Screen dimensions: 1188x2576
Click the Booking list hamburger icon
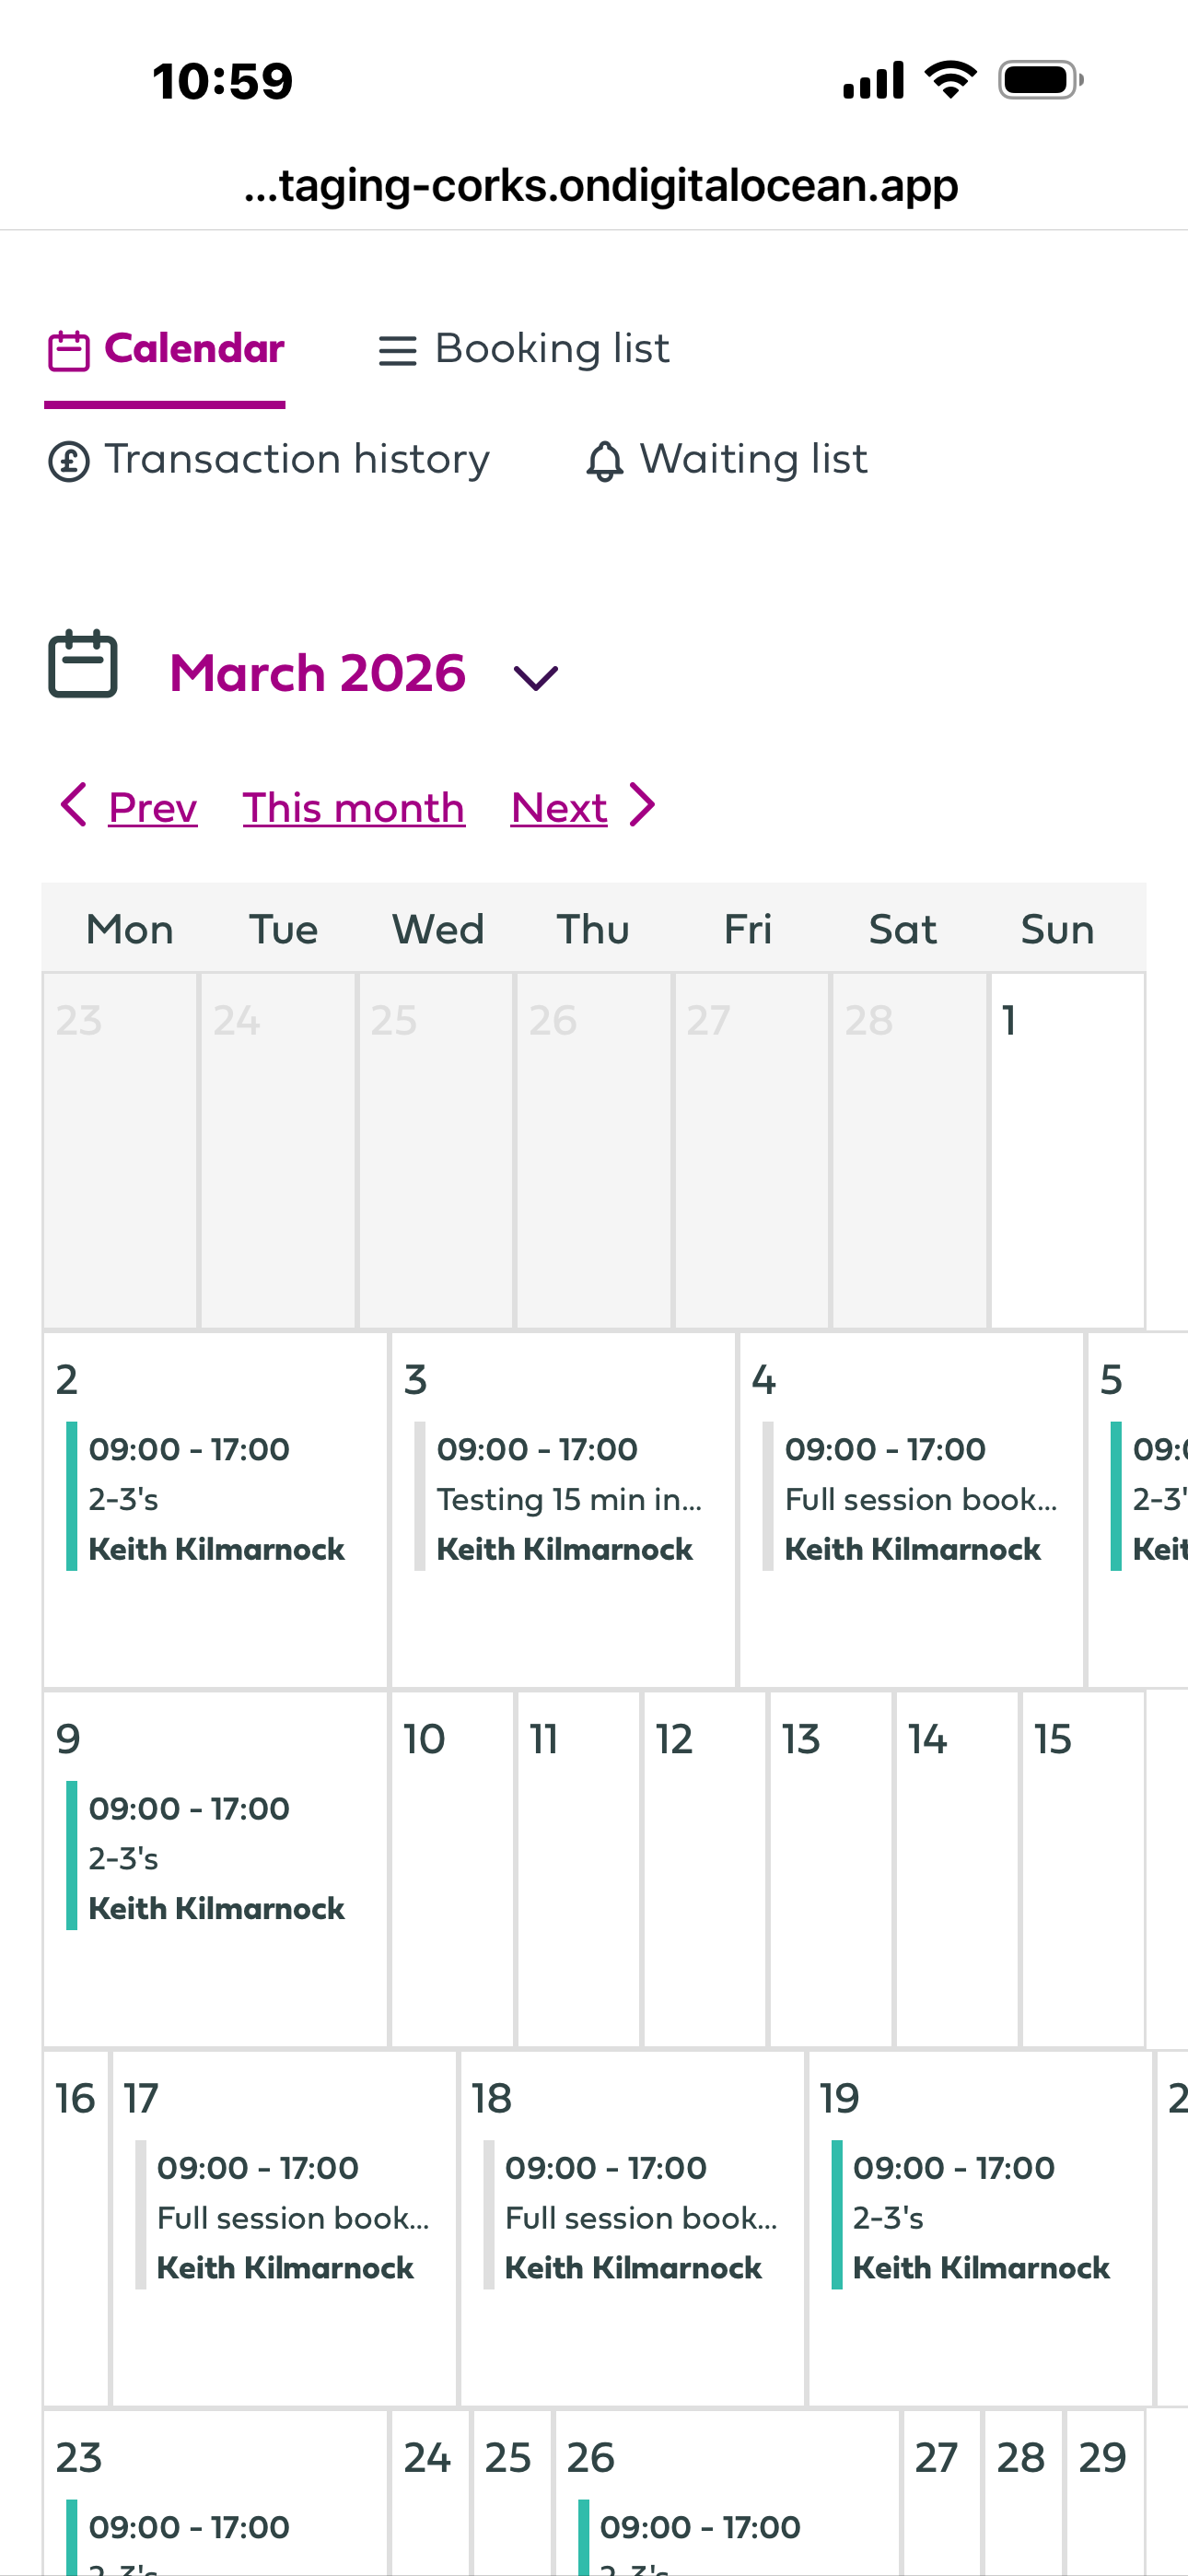point(397,351)
